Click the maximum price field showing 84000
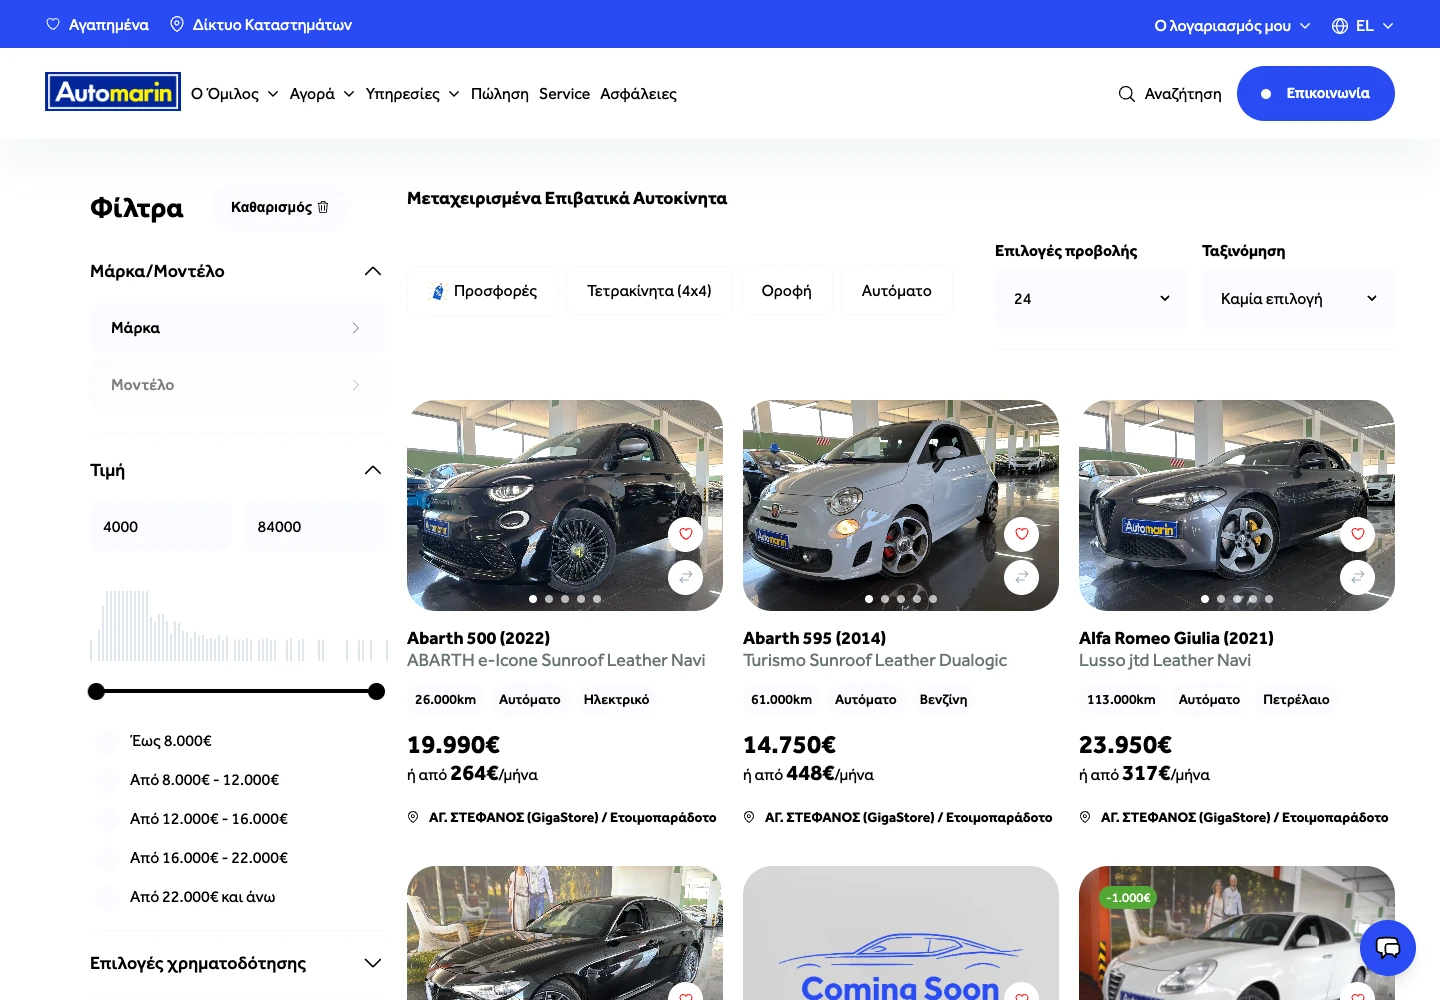Viewport: 1440px width, 1000px height. [x=314, y=527]
